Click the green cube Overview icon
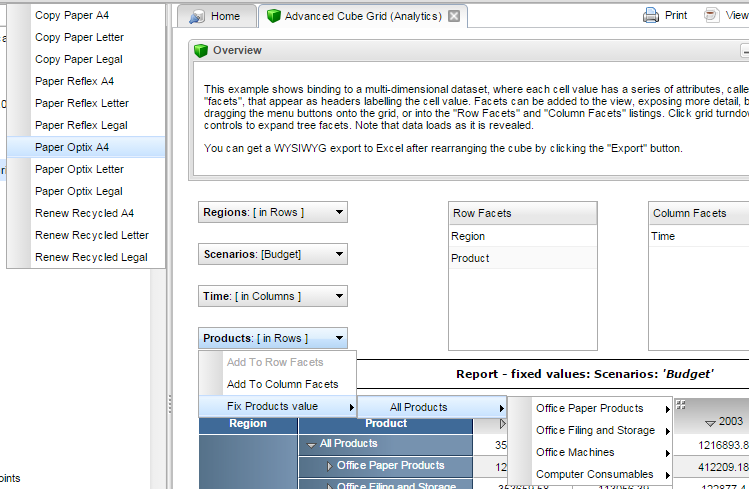This screenshot has height=489, width=749. 201,50
